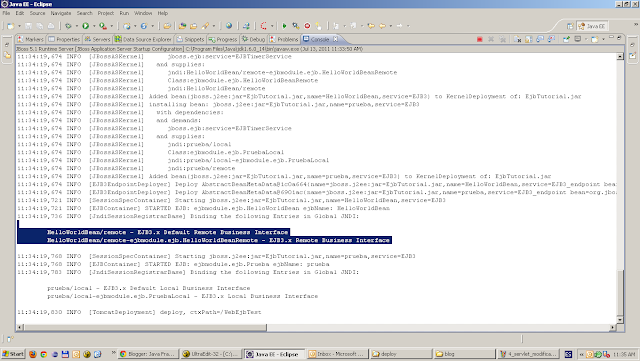Open the Help menu
Viewport: 640px width, 361px height.
pyautogui.click(x=162, y=13)
